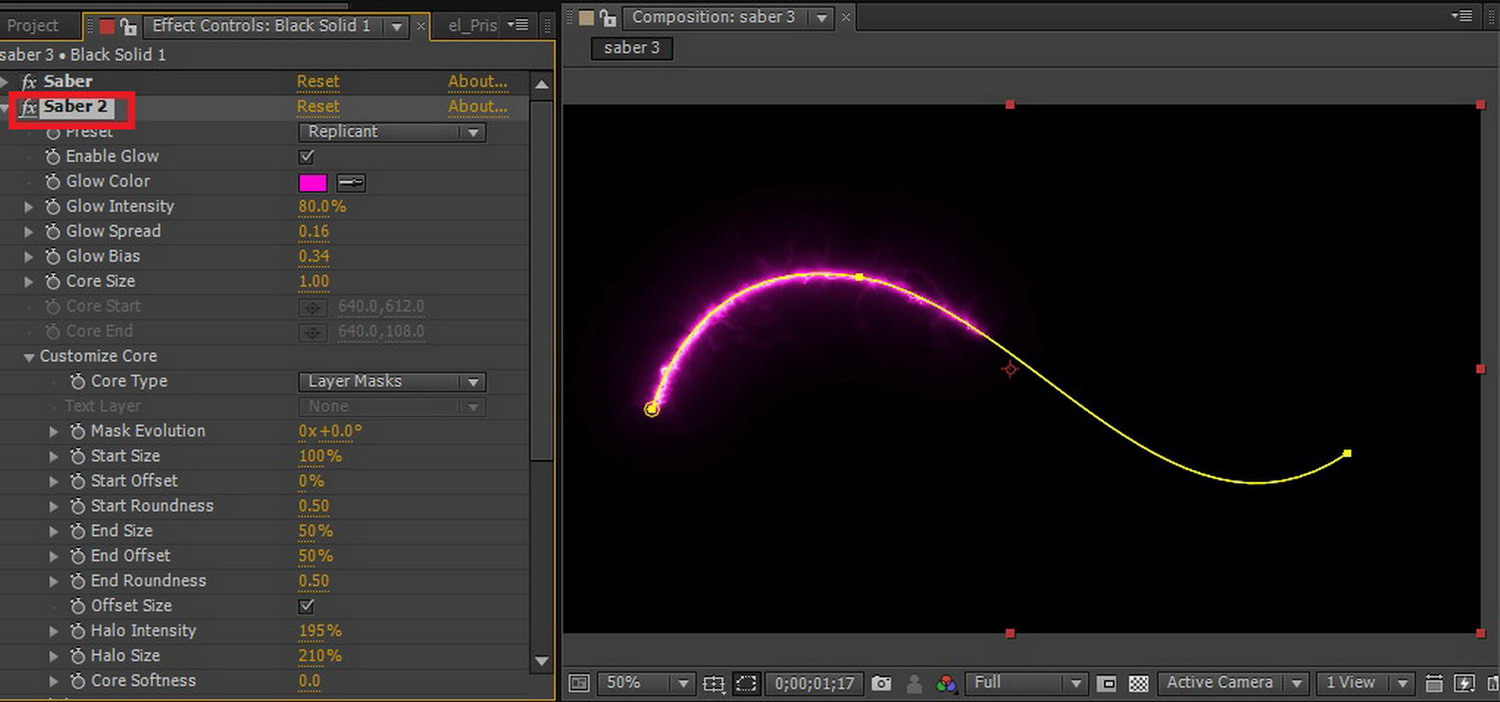
Task: Open the Composition: saber 3 tab dropdown arrow
Action: (x=822, y=18)
